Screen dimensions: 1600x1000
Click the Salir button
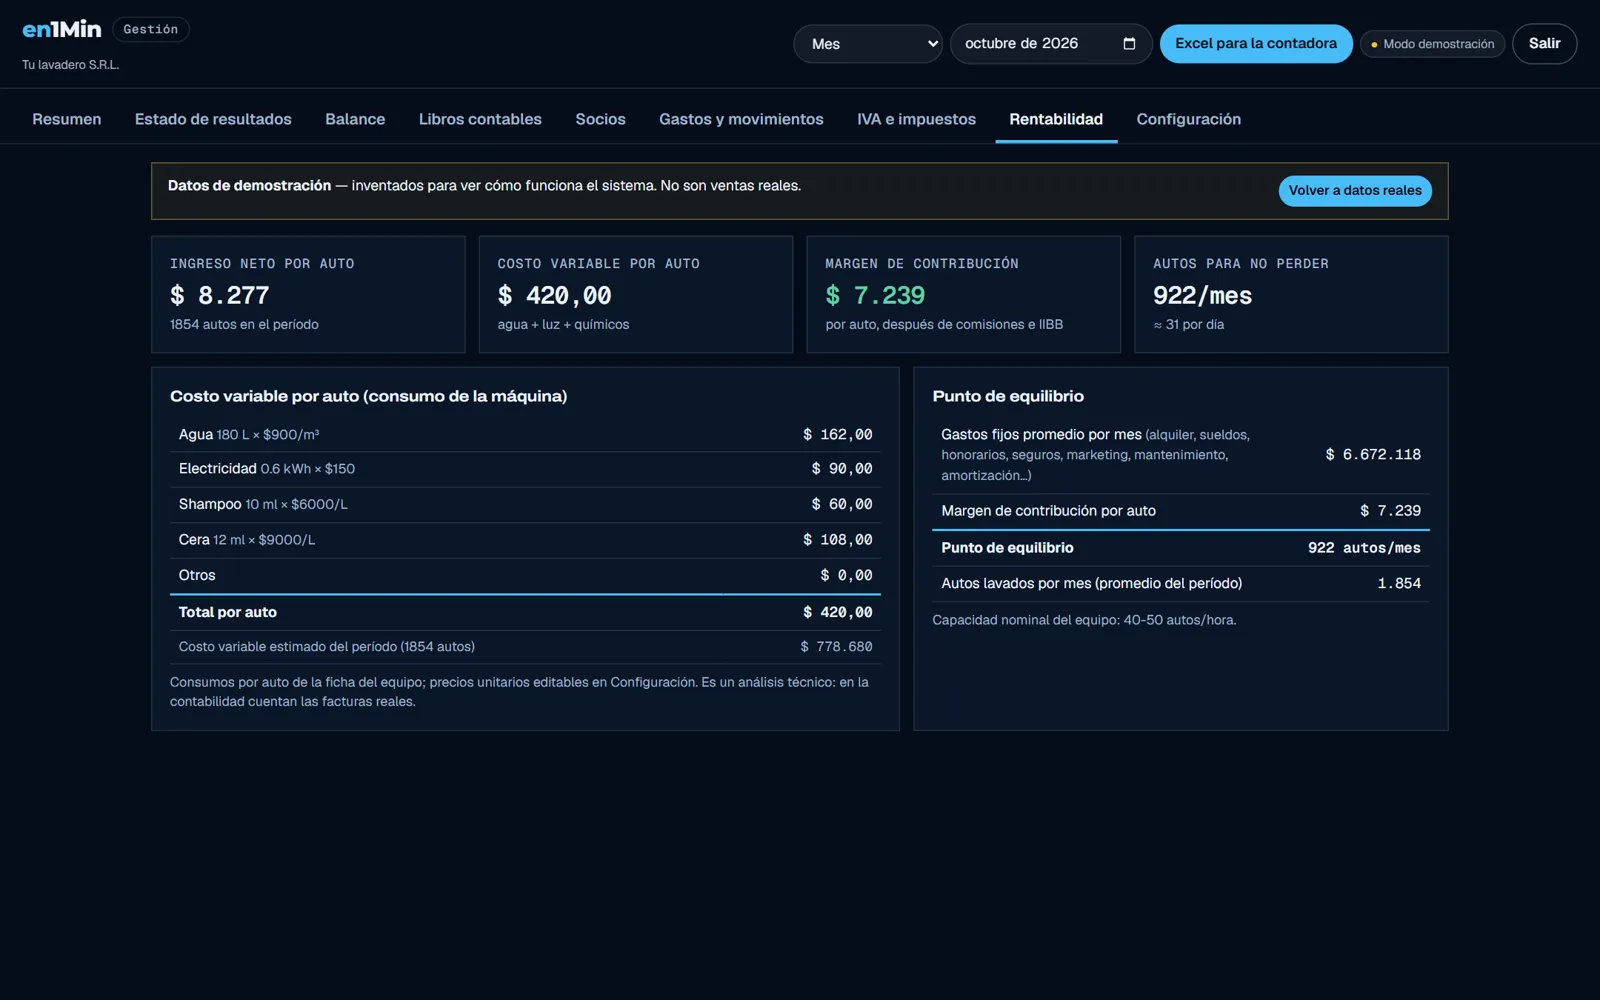click(1544, 44)
